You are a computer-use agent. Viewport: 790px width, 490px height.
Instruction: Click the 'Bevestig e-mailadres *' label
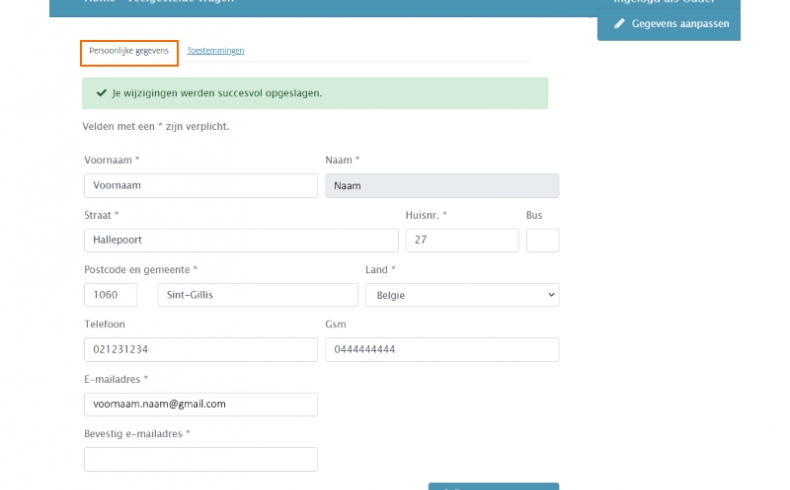coord(137,434)
